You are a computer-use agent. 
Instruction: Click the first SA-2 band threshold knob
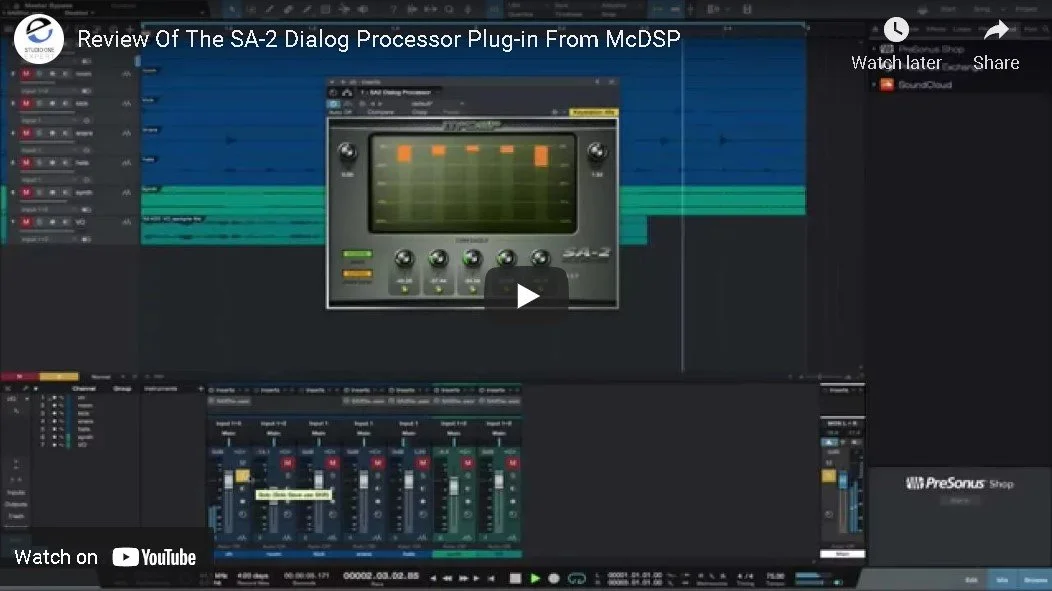[x=405, y=258]
